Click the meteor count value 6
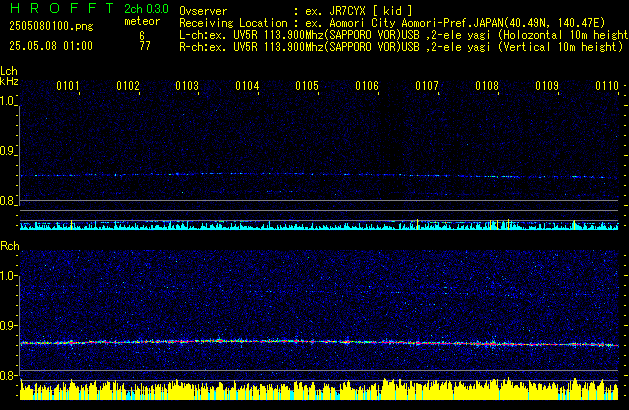Image resolution: width=629 pixels, height=410 pixels. click(x=142, y=36)
